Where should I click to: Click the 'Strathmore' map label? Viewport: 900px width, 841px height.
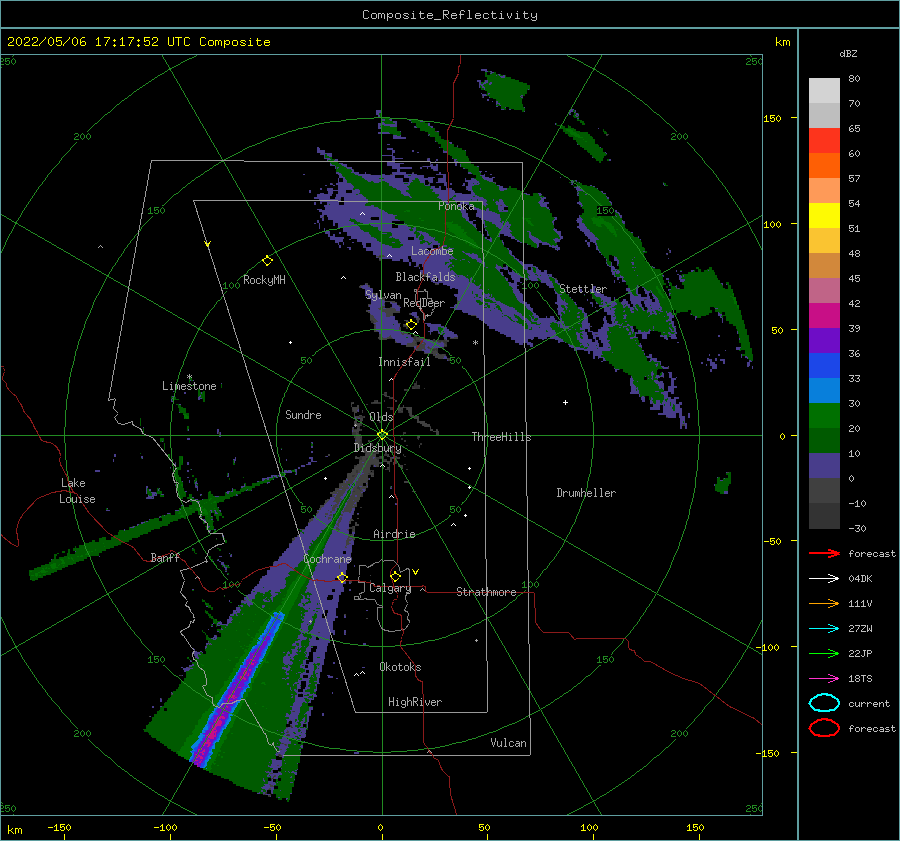[x=486, y=592]
